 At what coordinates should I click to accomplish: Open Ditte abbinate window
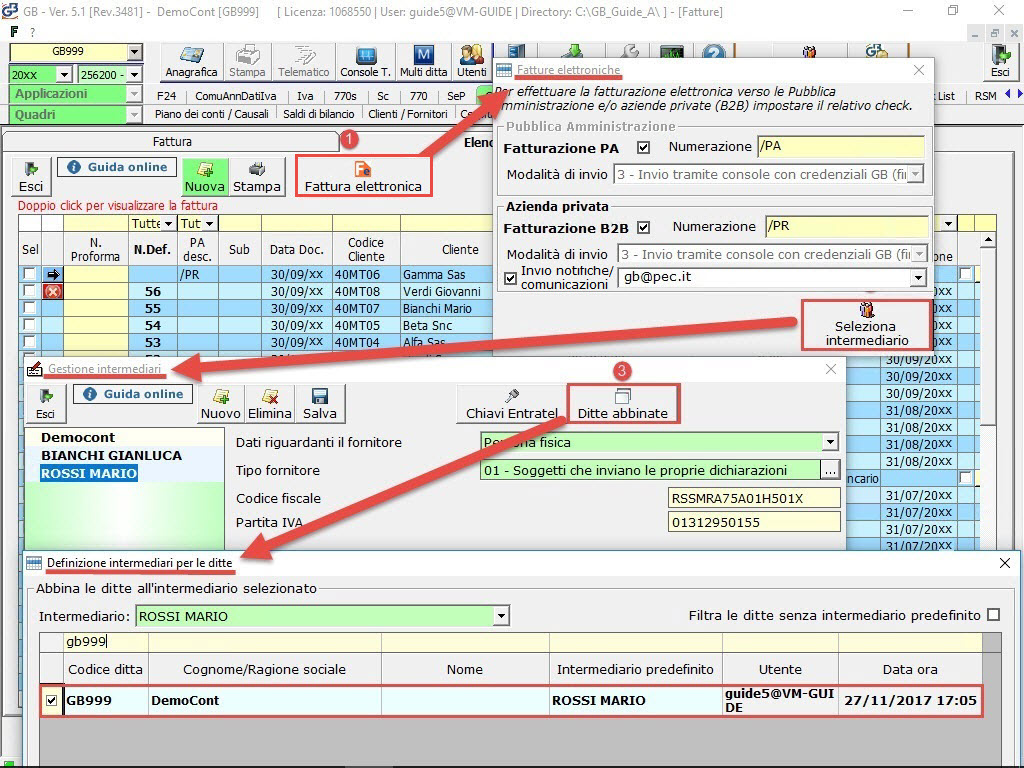(x=622, y=404)
